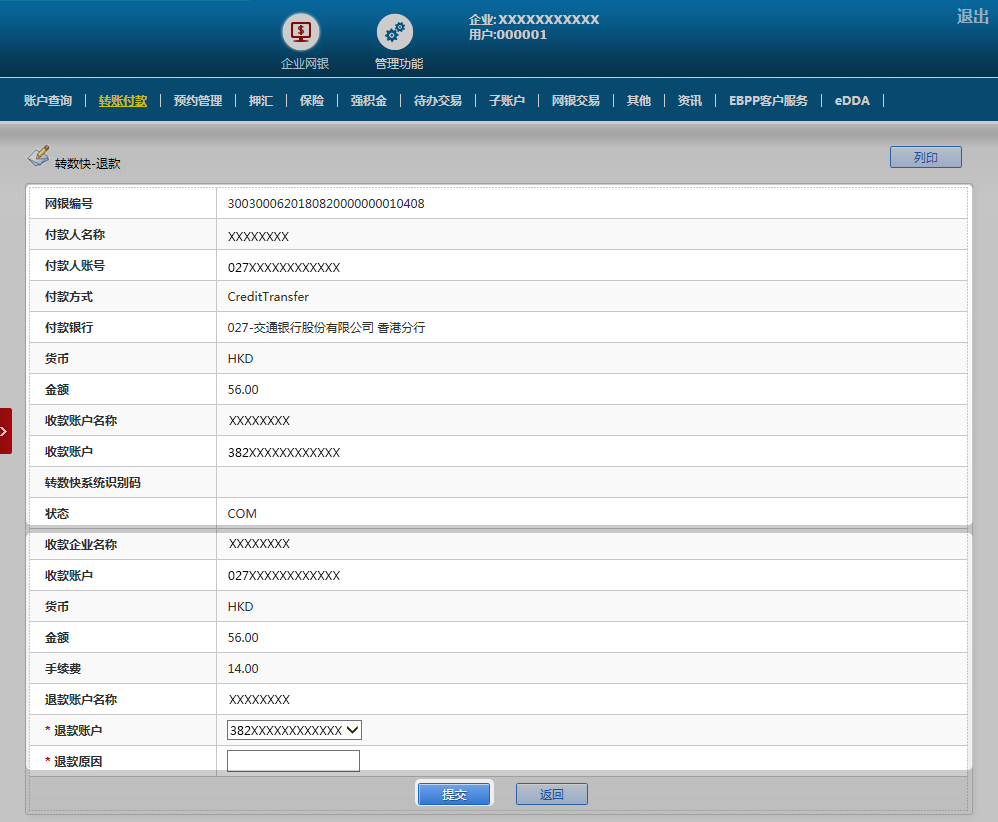This screenshot has width=998, height=822.
Task: Log out via 退出 link
Action: coord(972,16)
